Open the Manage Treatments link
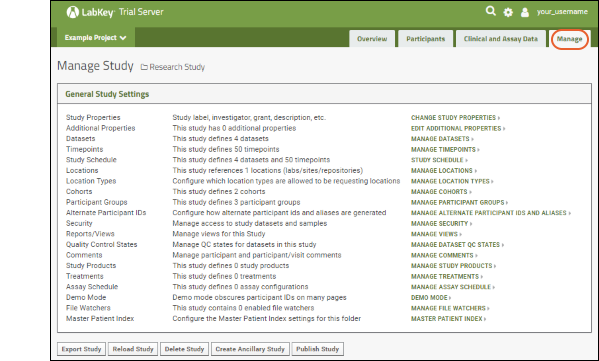 (x=447, y=276)
